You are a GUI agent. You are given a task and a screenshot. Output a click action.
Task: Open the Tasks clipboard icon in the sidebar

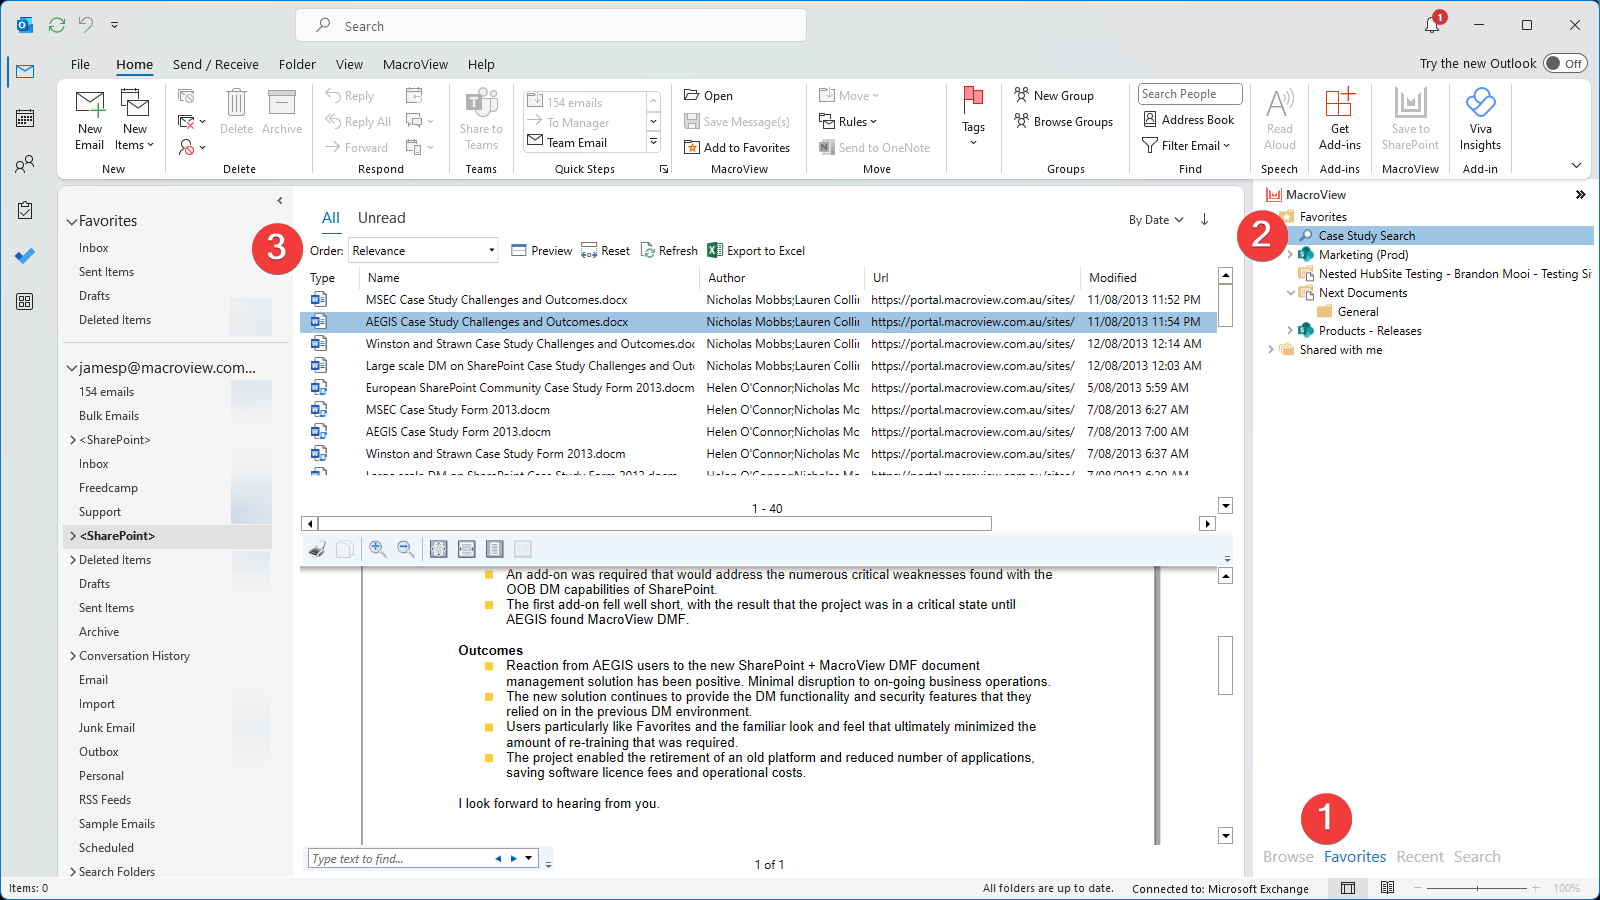pos(25,210)
